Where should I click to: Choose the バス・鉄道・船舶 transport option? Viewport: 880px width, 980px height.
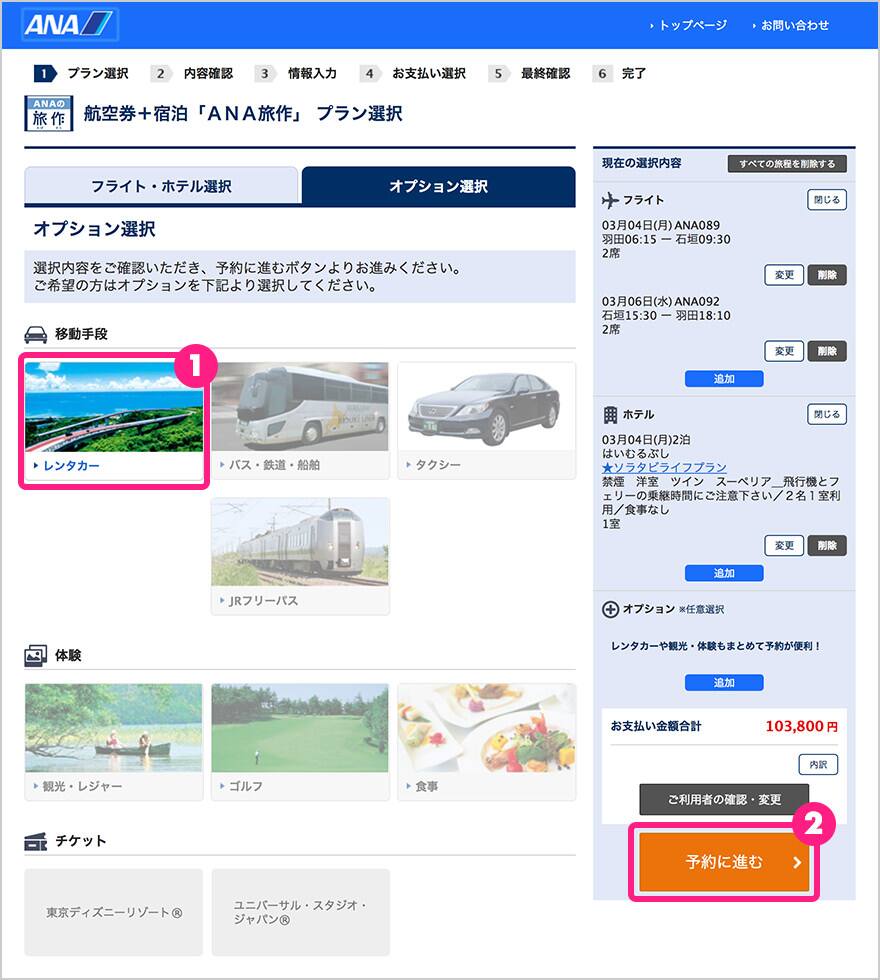click(299, 420)
